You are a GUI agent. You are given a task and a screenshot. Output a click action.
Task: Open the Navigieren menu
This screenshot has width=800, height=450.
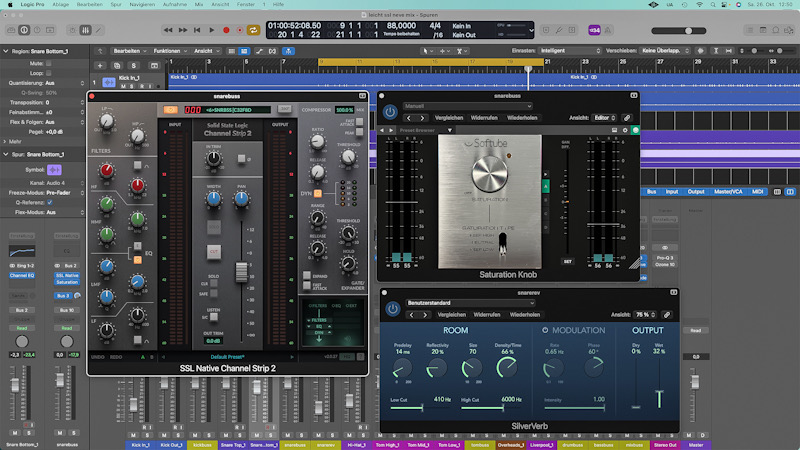click(142, 4)
